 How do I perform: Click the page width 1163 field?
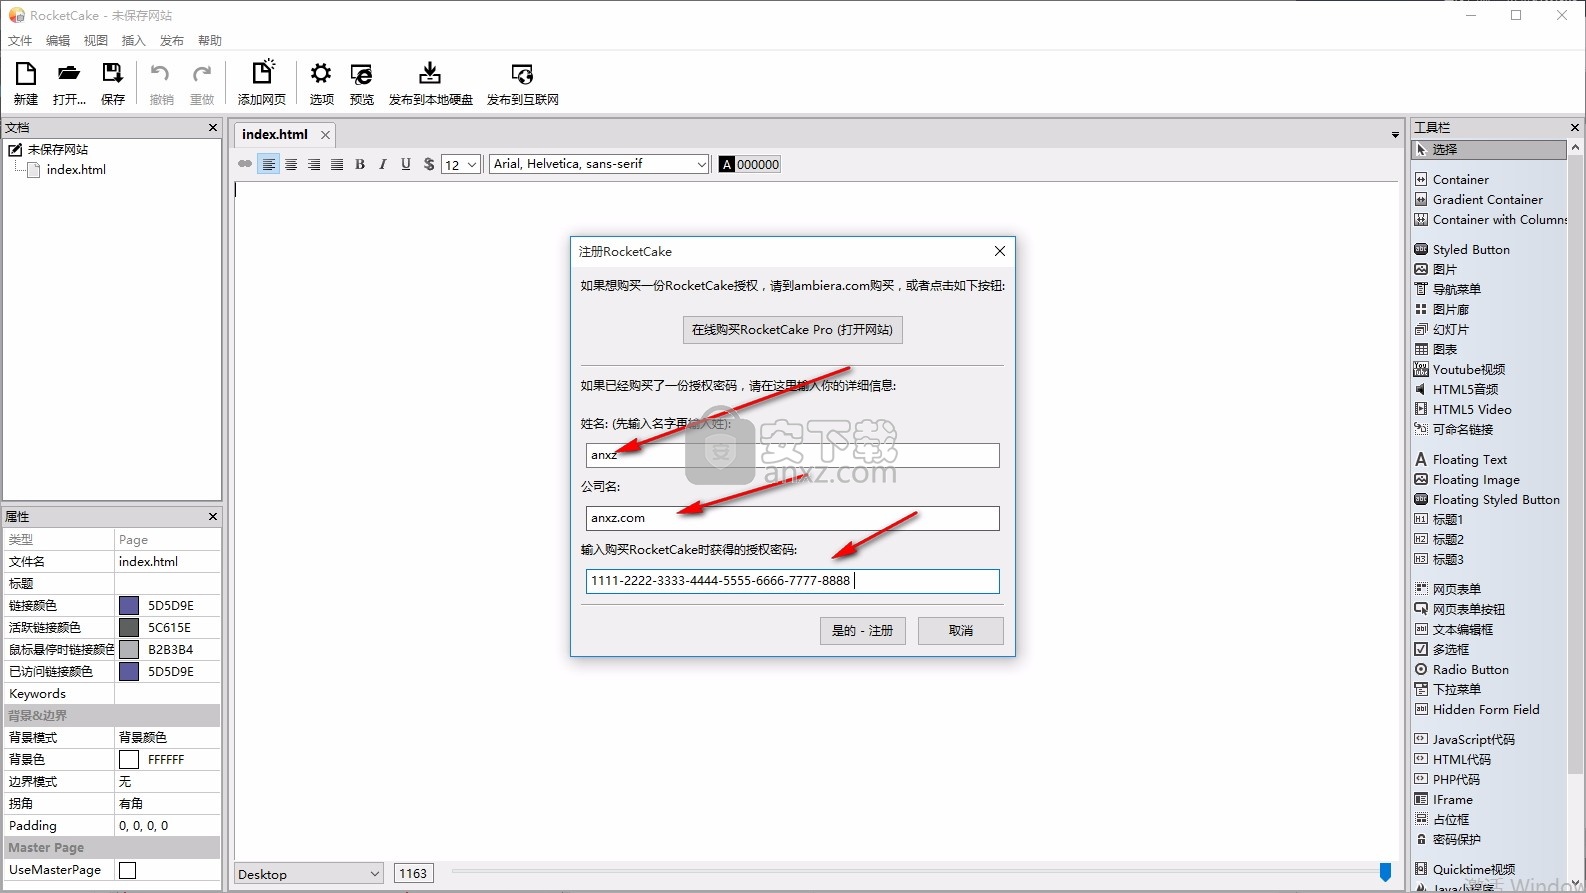(x=414, y=874)
